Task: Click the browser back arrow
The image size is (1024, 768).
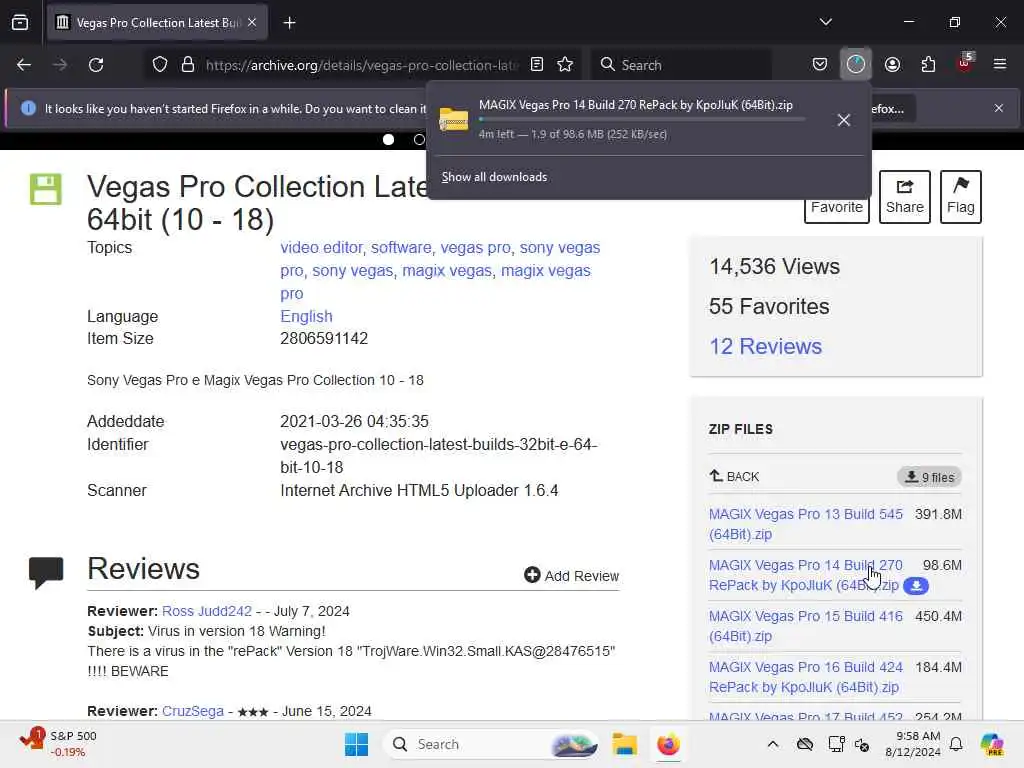Action: pyautogui.click(x=24, y=65)
